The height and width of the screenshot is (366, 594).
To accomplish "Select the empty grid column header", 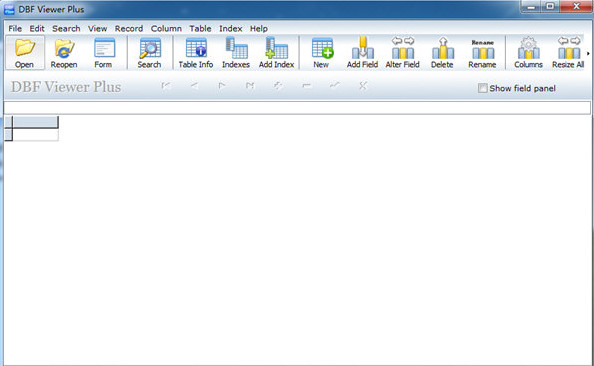I will (35, 122).
